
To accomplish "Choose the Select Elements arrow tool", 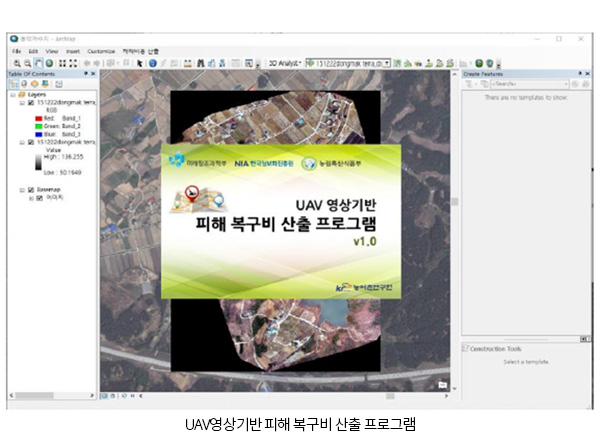I will [139, 62].
